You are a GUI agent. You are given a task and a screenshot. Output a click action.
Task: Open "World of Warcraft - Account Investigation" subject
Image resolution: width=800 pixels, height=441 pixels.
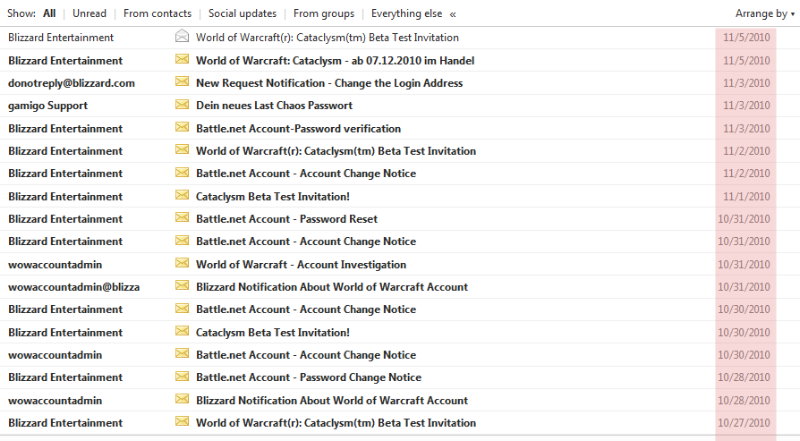click(x=301, y=264)
